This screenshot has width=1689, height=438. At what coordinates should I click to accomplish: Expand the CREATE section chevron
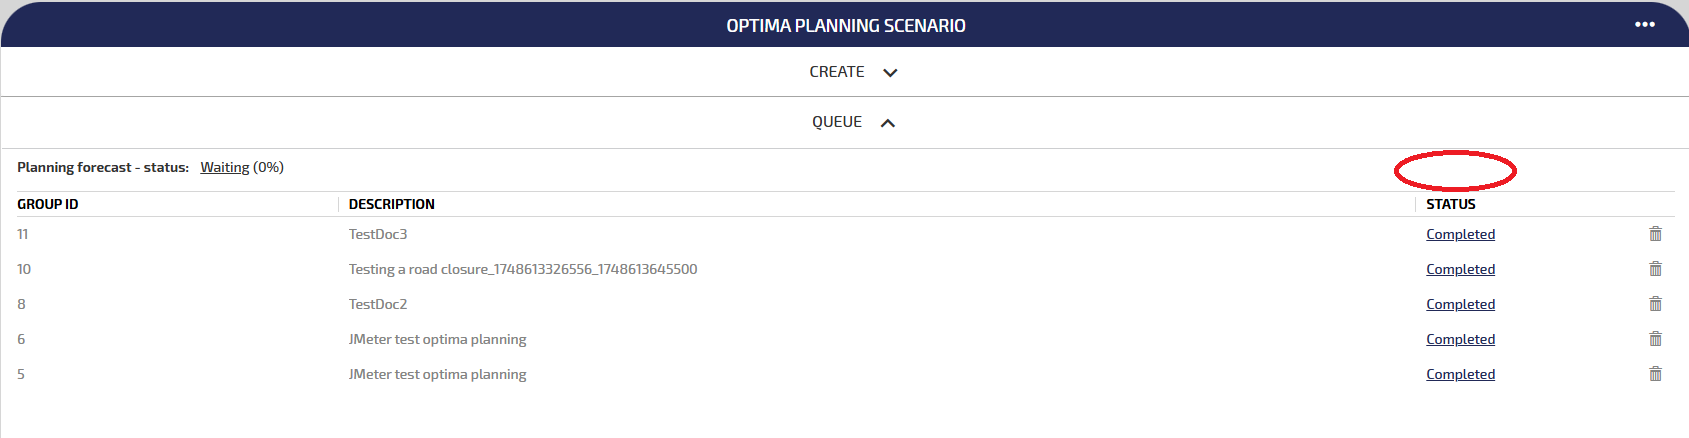(x=890, y=73)
